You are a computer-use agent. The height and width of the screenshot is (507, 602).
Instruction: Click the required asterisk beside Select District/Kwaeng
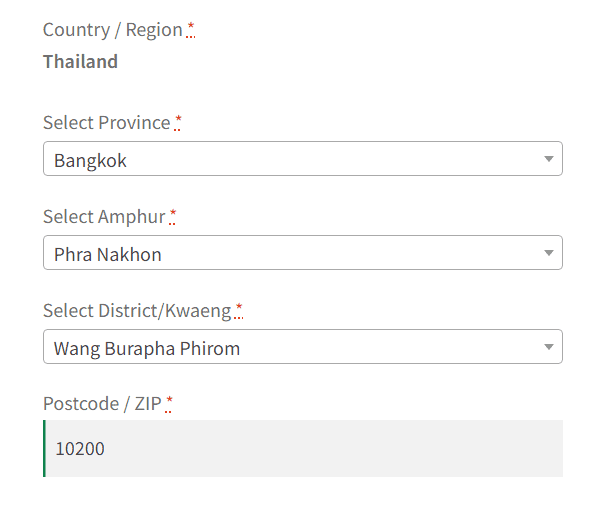coord(238,310)
